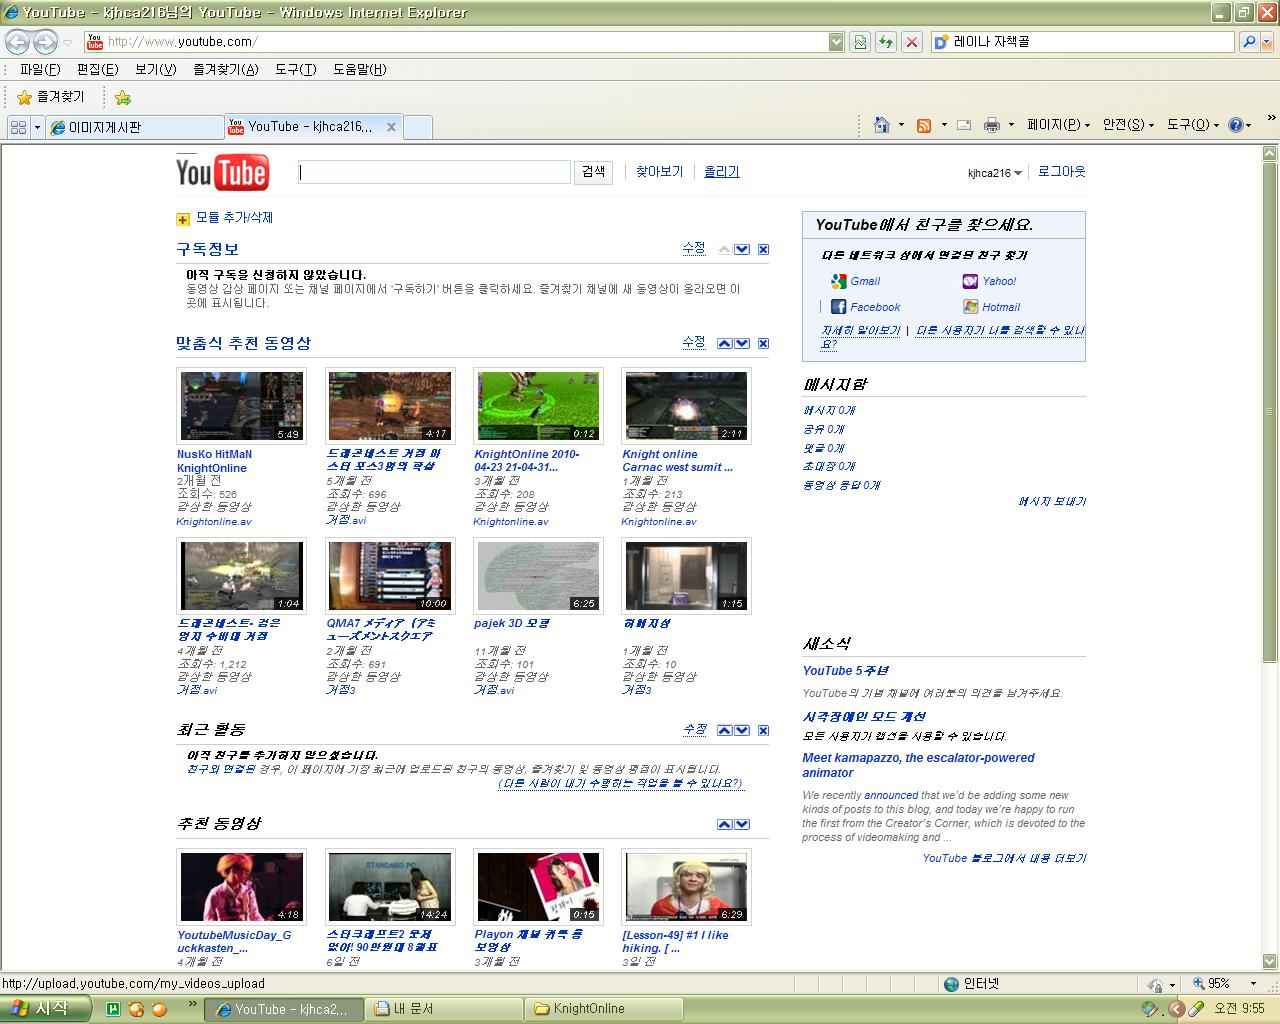Screen dimensions: 1280x1024
Task: Open the Edit menu (편집)
Action: [x=97, y=69]
